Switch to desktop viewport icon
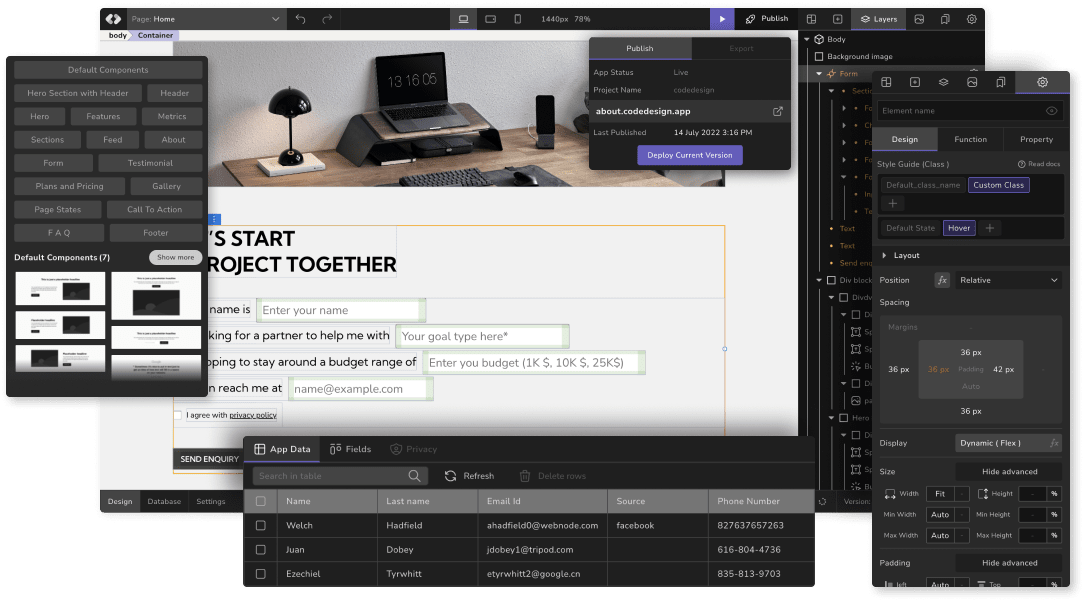Screen dimensions: 1084x601 pos(463,19)
